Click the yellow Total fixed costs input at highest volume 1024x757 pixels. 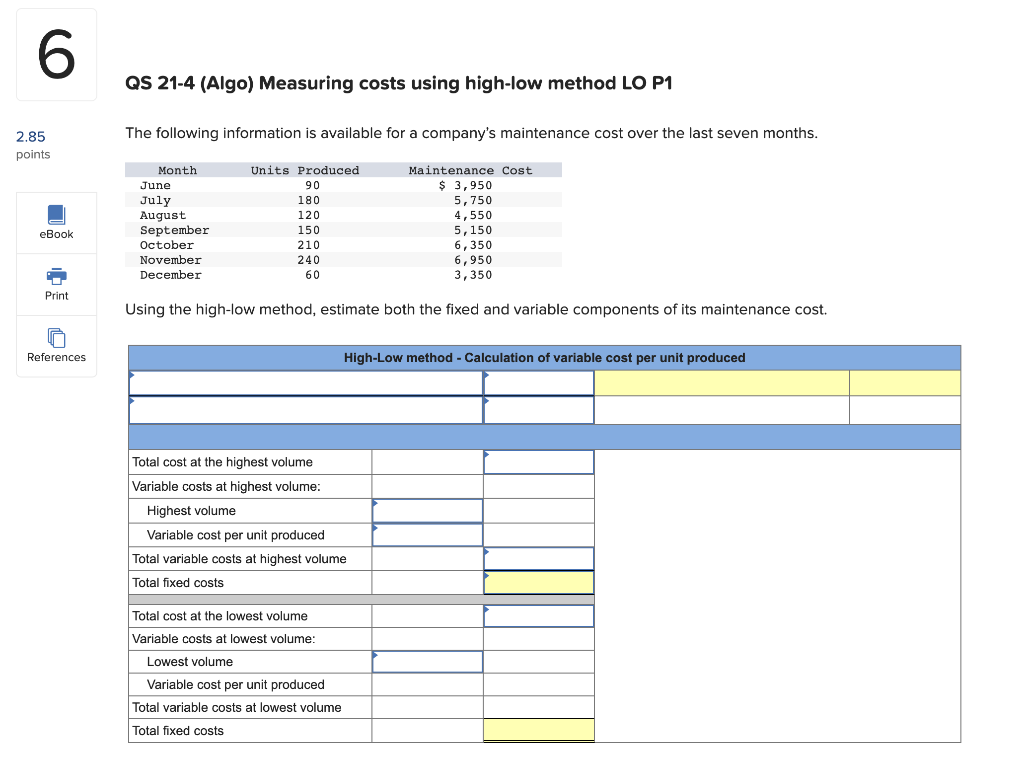pos(538,582)
